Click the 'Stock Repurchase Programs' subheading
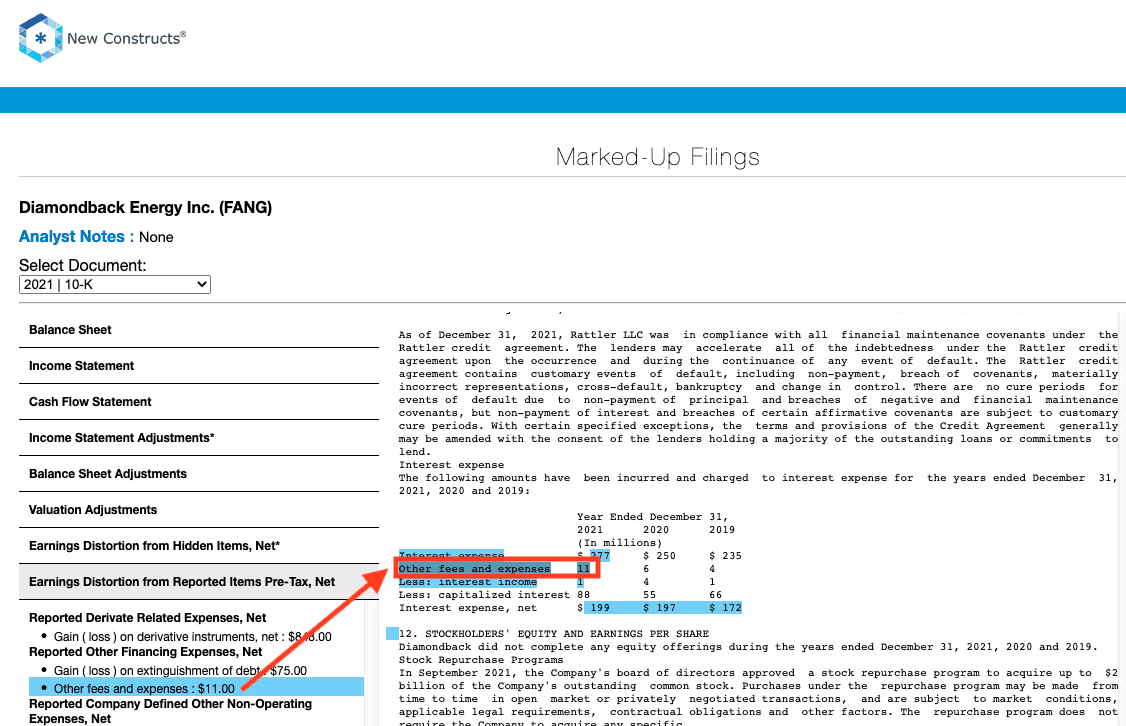Image resolution: width=1126 pixels, height=726 pixels. [x=481, y=659]
